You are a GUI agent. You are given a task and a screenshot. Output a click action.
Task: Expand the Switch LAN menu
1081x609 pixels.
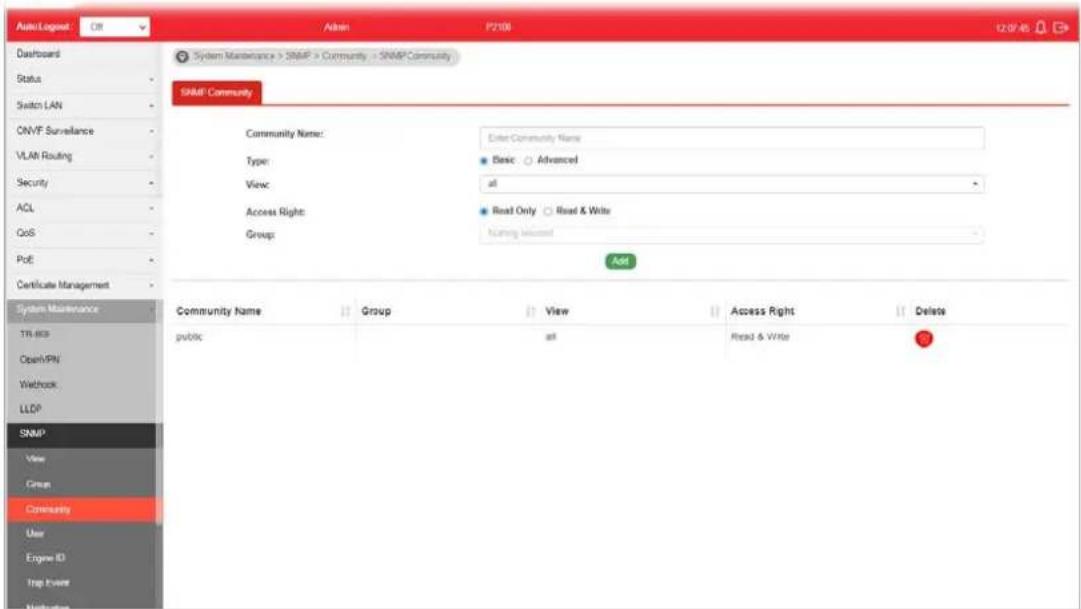tap(84, 106)
